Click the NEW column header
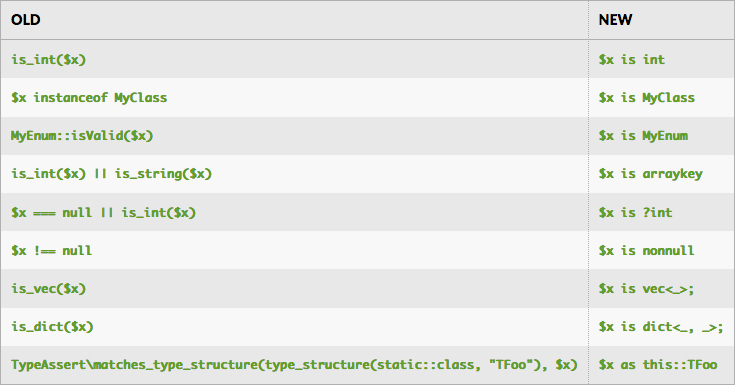The image size is (735, 385). click(x=615, y=20)
